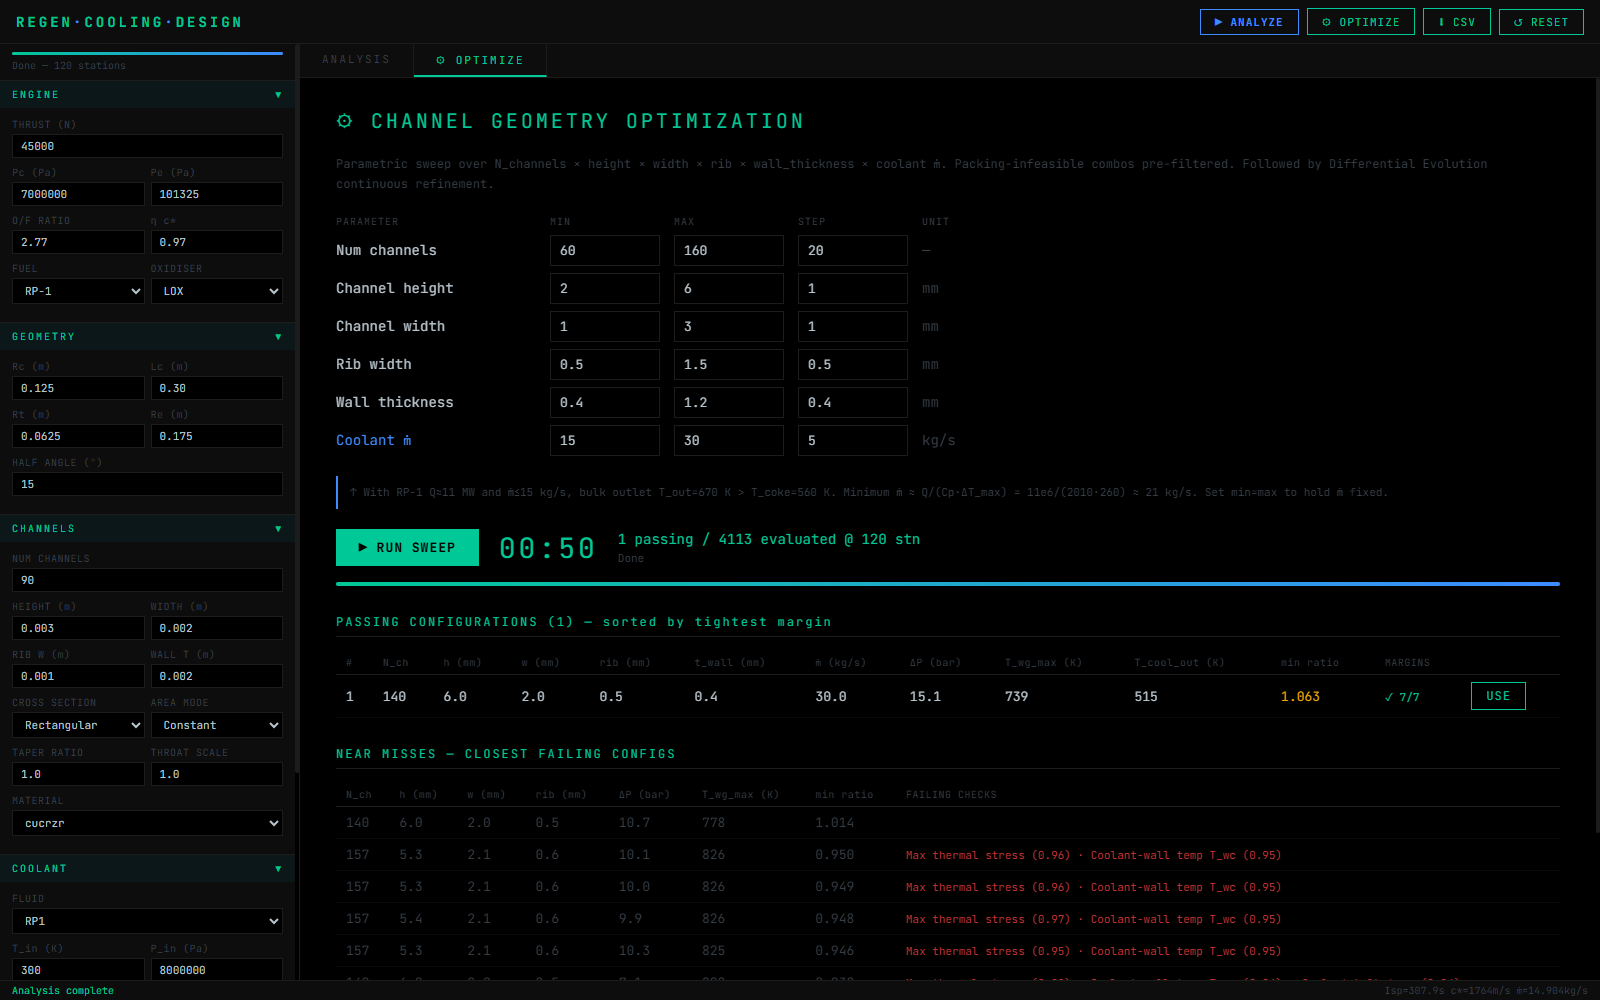This screenshot has height=1000, width=1600.
Task: Click the OPTIMIZE button in top bar
Action: (x=1361, y=22)
